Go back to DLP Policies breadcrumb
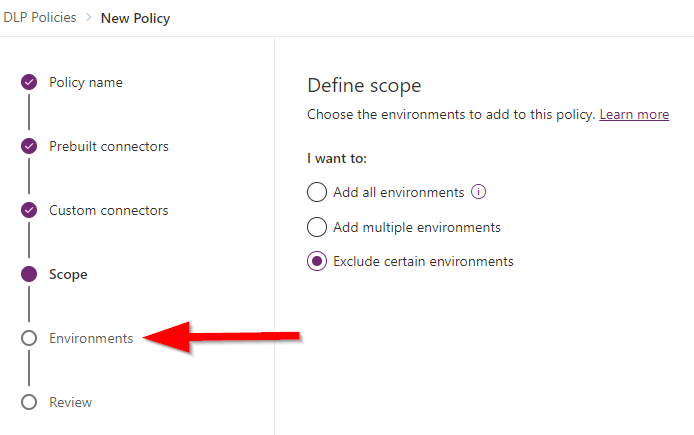Image resolution: width=694 pixels, height=435 pixels. tap(40, 17)
